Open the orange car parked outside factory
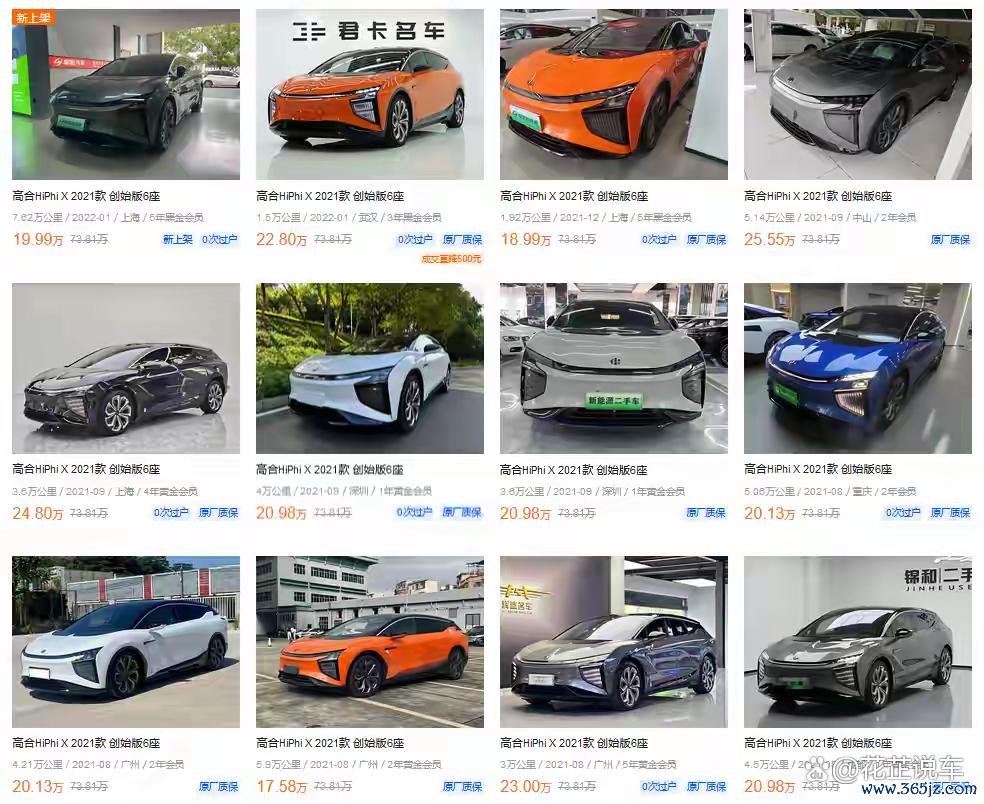984x804 pixels. [370, 641]
